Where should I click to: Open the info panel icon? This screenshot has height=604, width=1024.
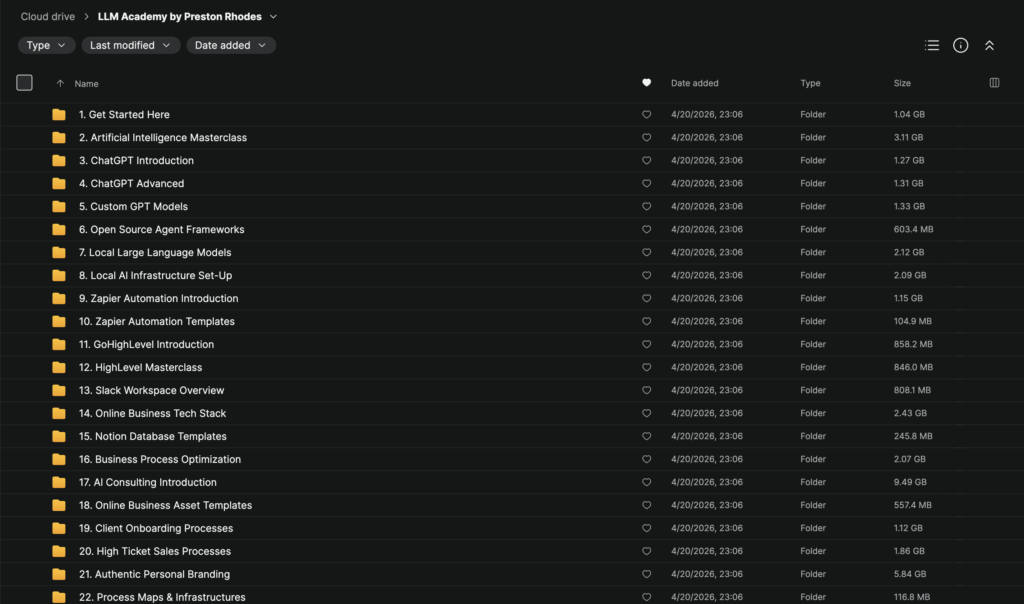960,45
